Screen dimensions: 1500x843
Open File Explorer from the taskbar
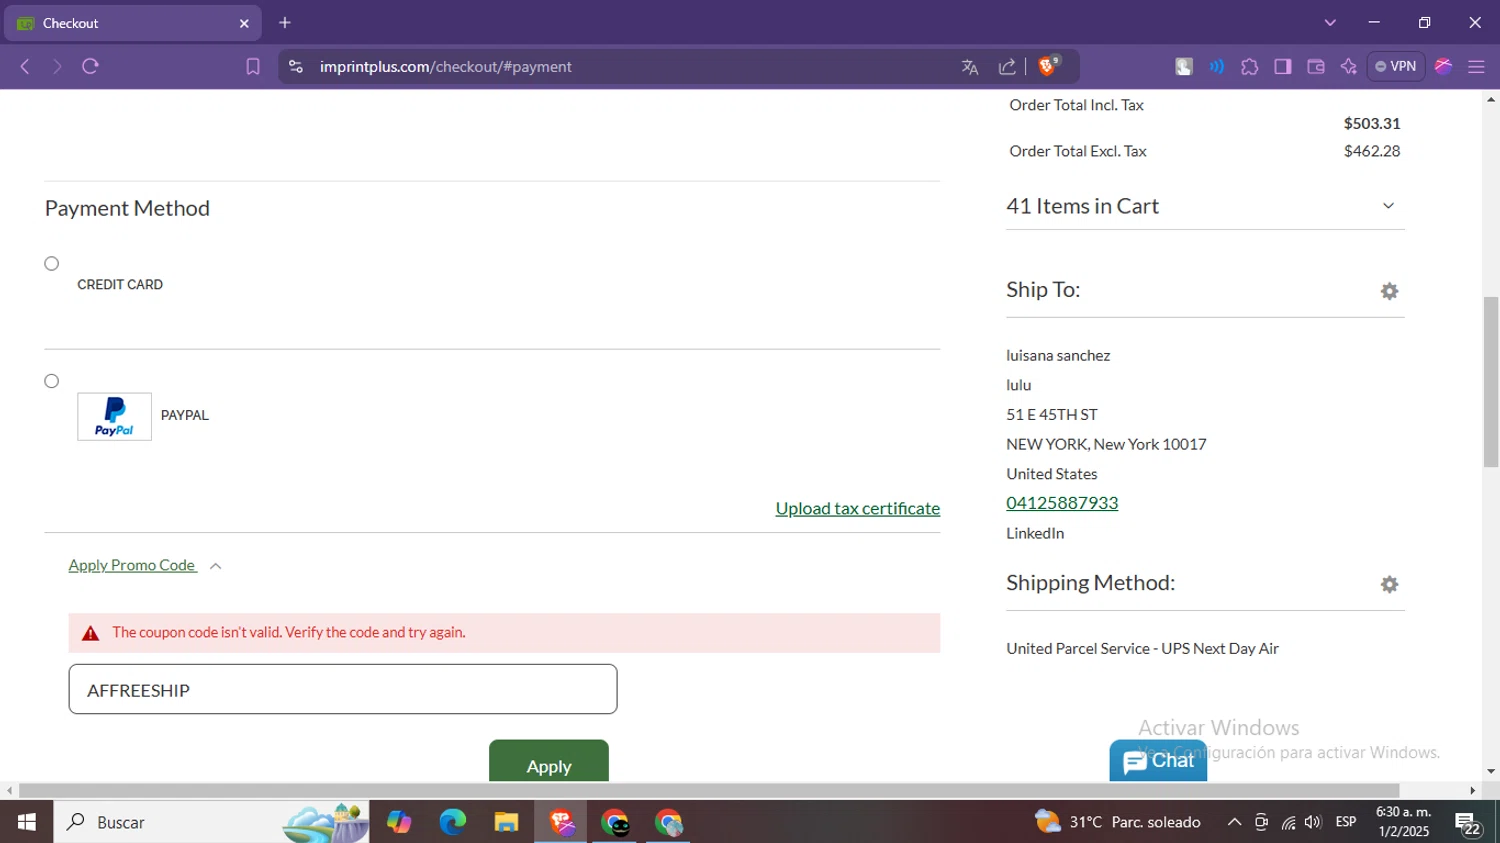(x=506, y=822)
